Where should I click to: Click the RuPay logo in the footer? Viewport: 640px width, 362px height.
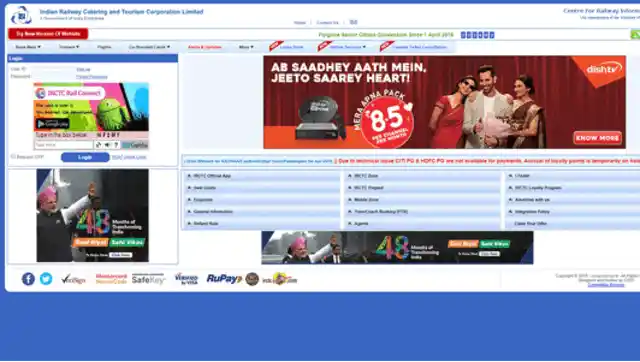[224, 279]
